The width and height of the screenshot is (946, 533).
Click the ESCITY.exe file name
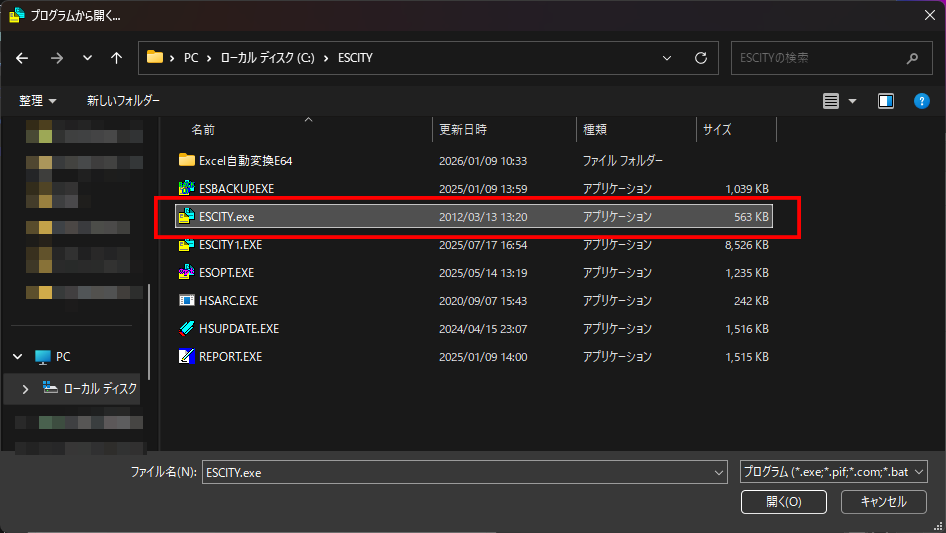(x=227, y=217)
